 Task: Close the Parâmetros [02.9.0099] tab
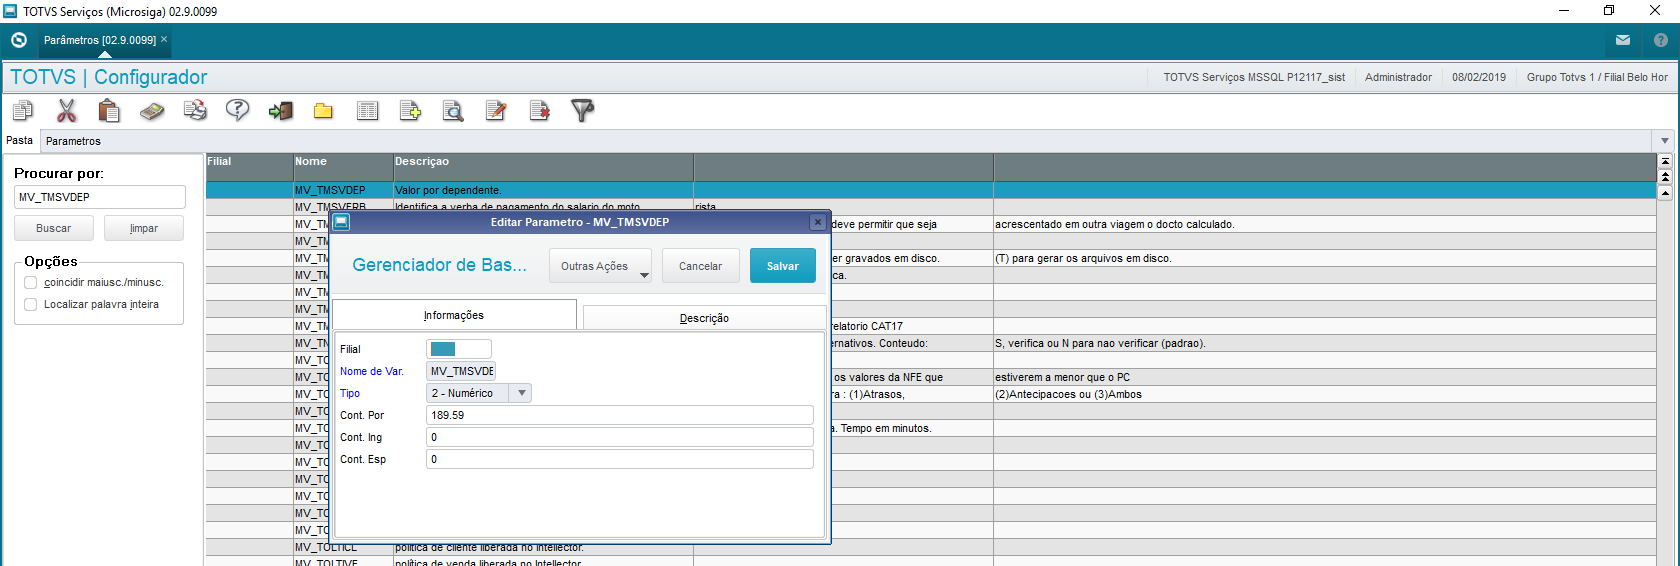click(164, 39)
